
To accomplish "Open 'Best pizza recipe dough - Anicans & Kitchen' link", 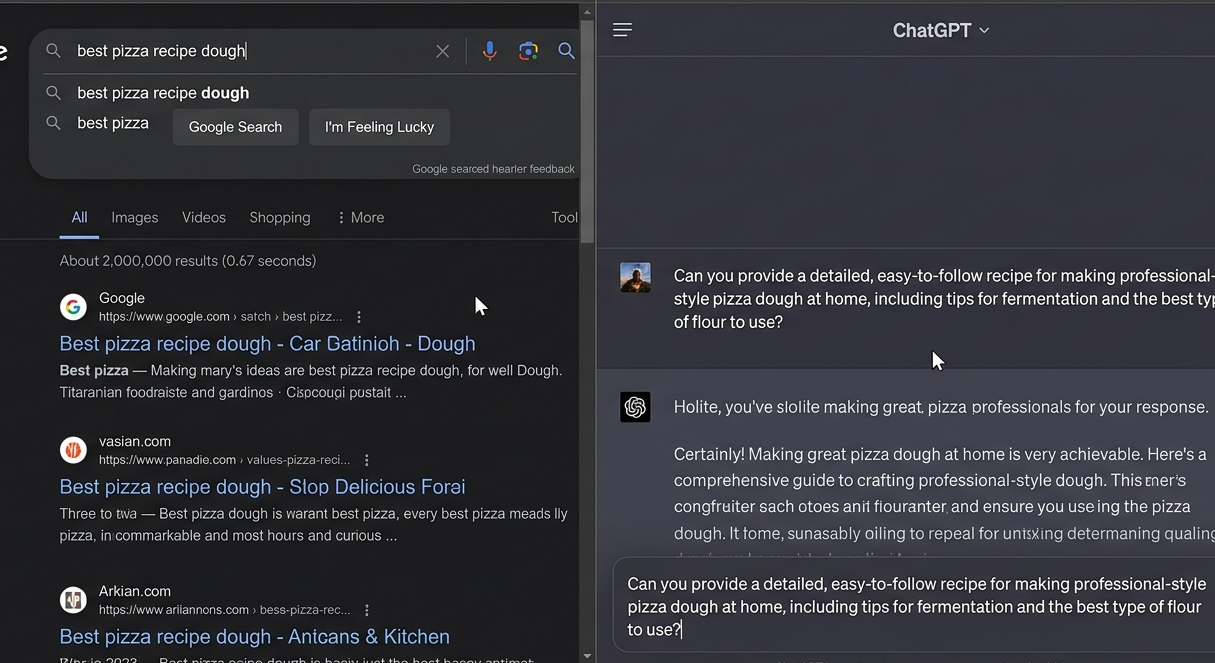I will [x=255, y=637].
